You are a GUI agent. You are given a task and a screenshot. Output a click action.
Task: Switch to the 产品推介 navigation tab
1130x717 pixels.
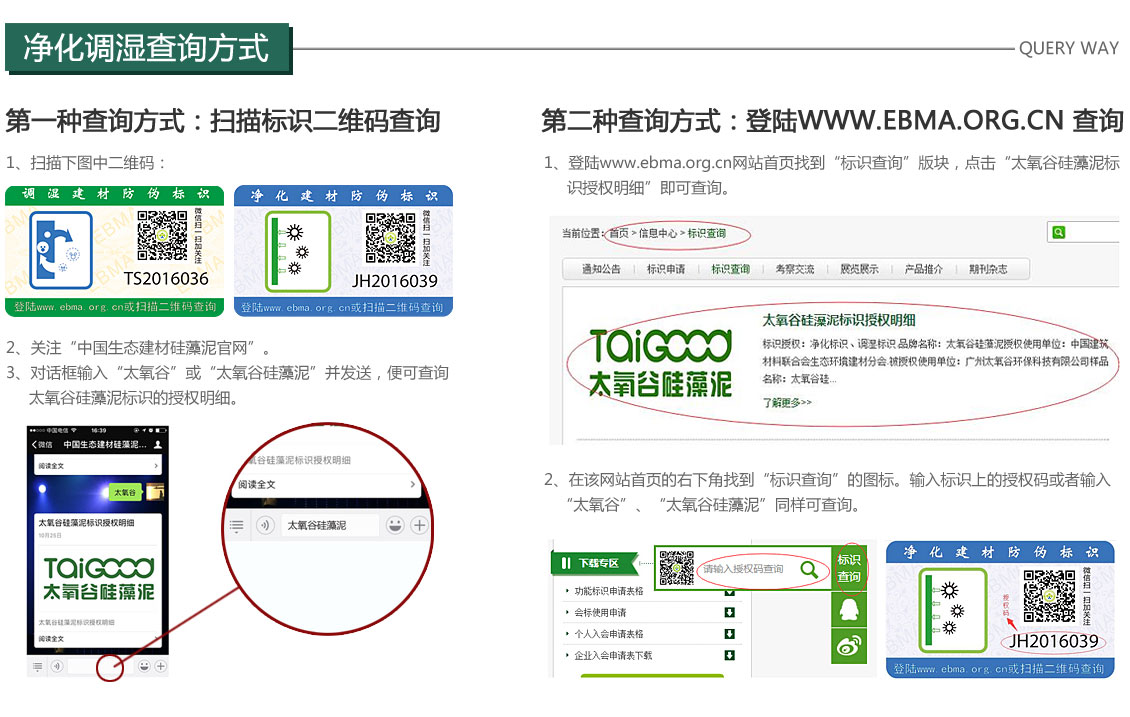click(x=923, y=269)
